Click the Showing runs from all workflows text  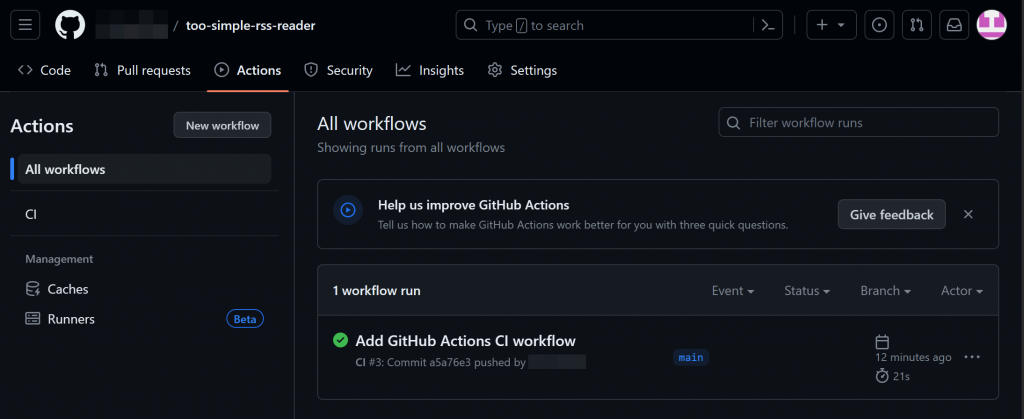411,147
